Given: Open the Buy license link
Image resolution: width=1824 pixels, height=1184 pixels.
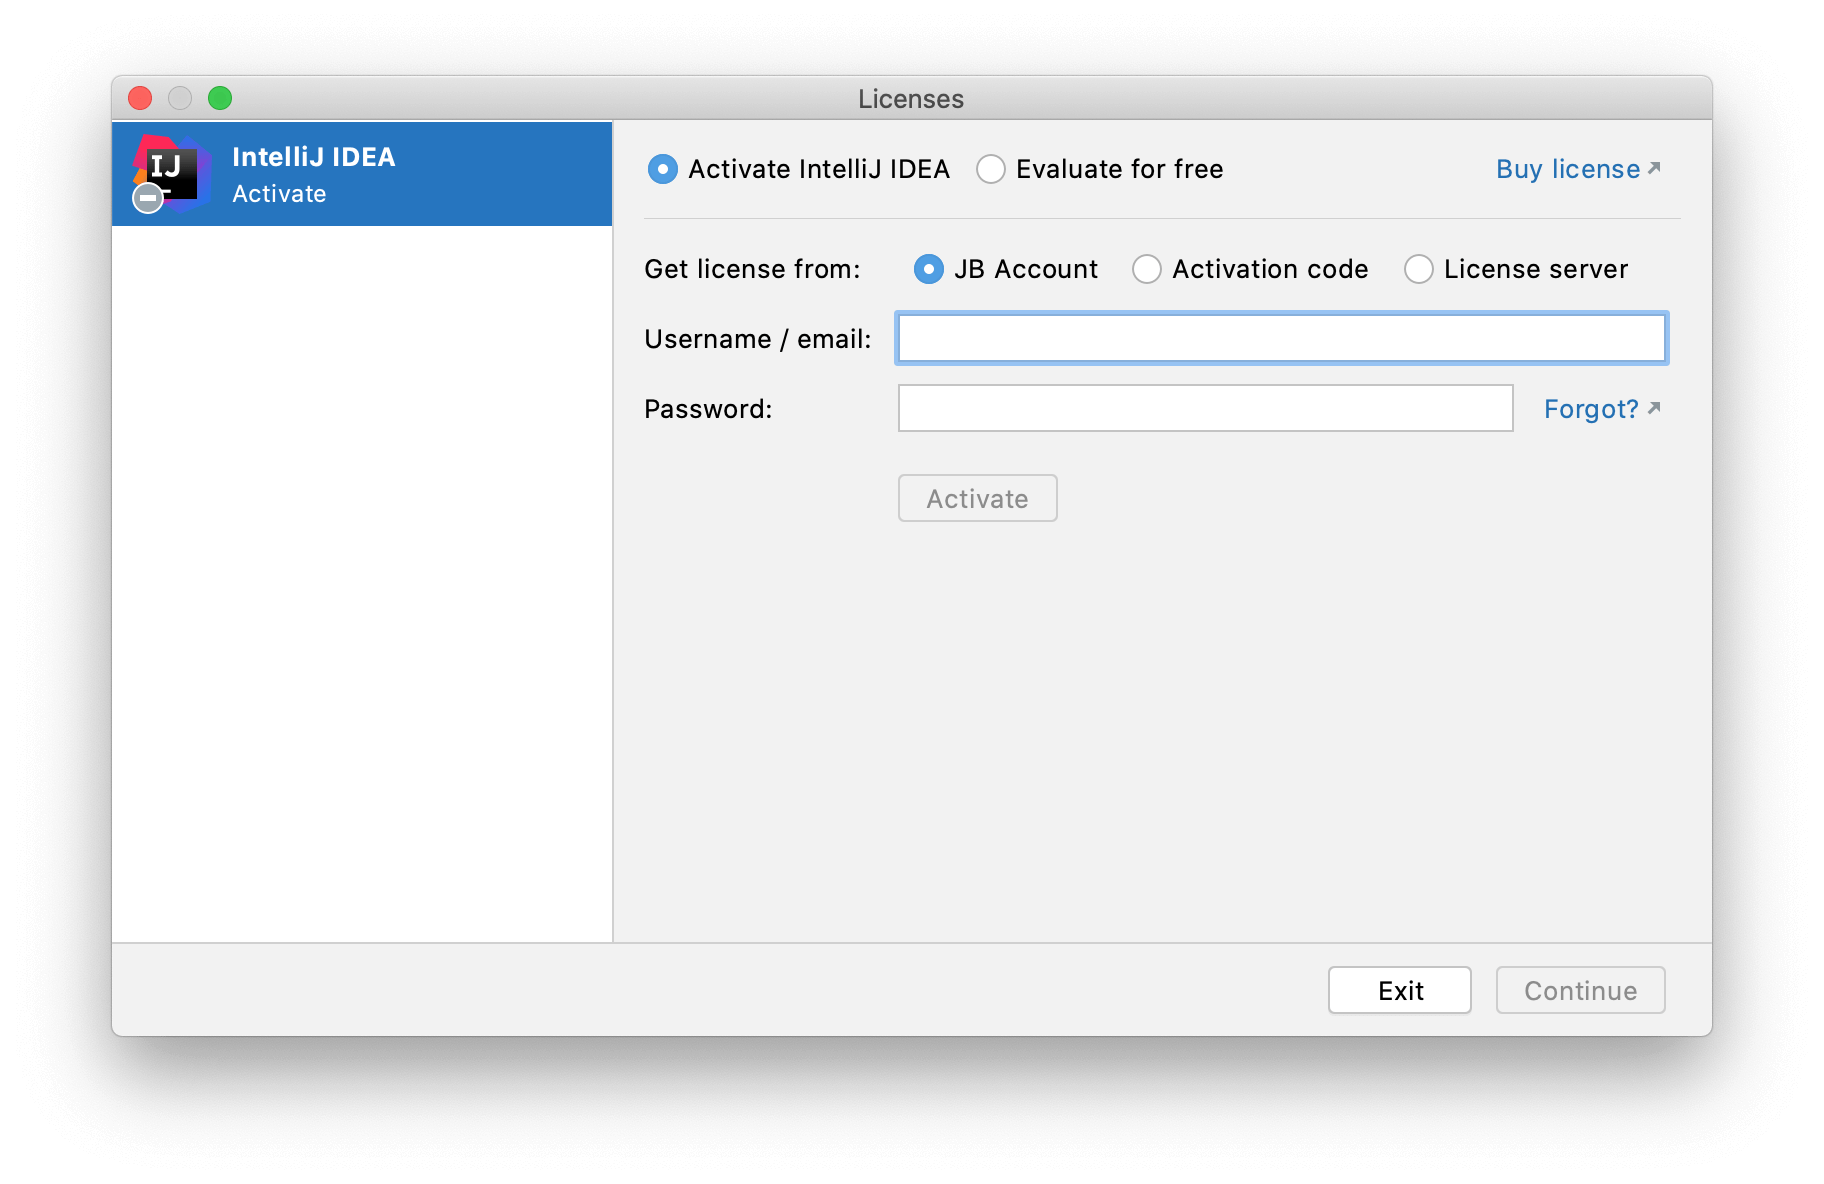Looking at the screenshot, I should coord(1567,169).
